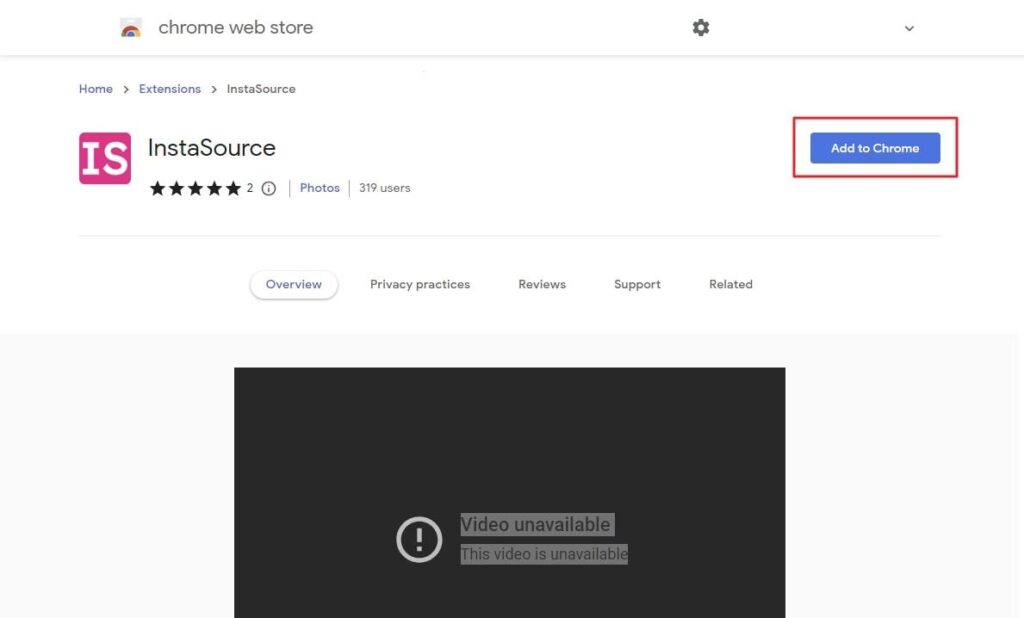Expand the account dropdown chevron
This screenshot has height=618, width=1024.
909,29
